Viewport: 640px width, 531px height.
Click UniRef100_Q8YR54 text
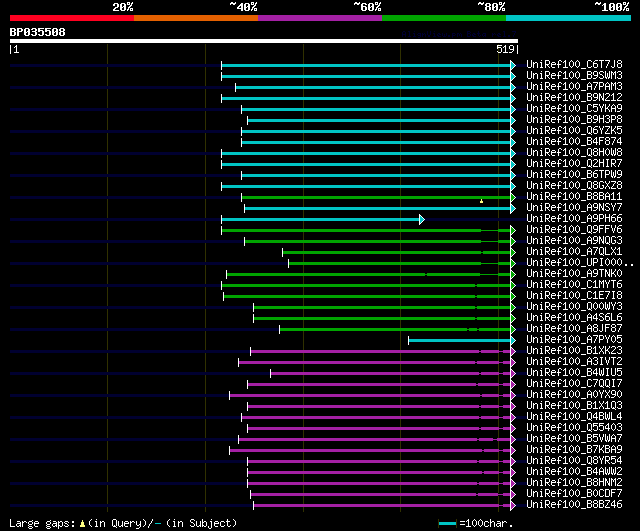tap(574, 461)
